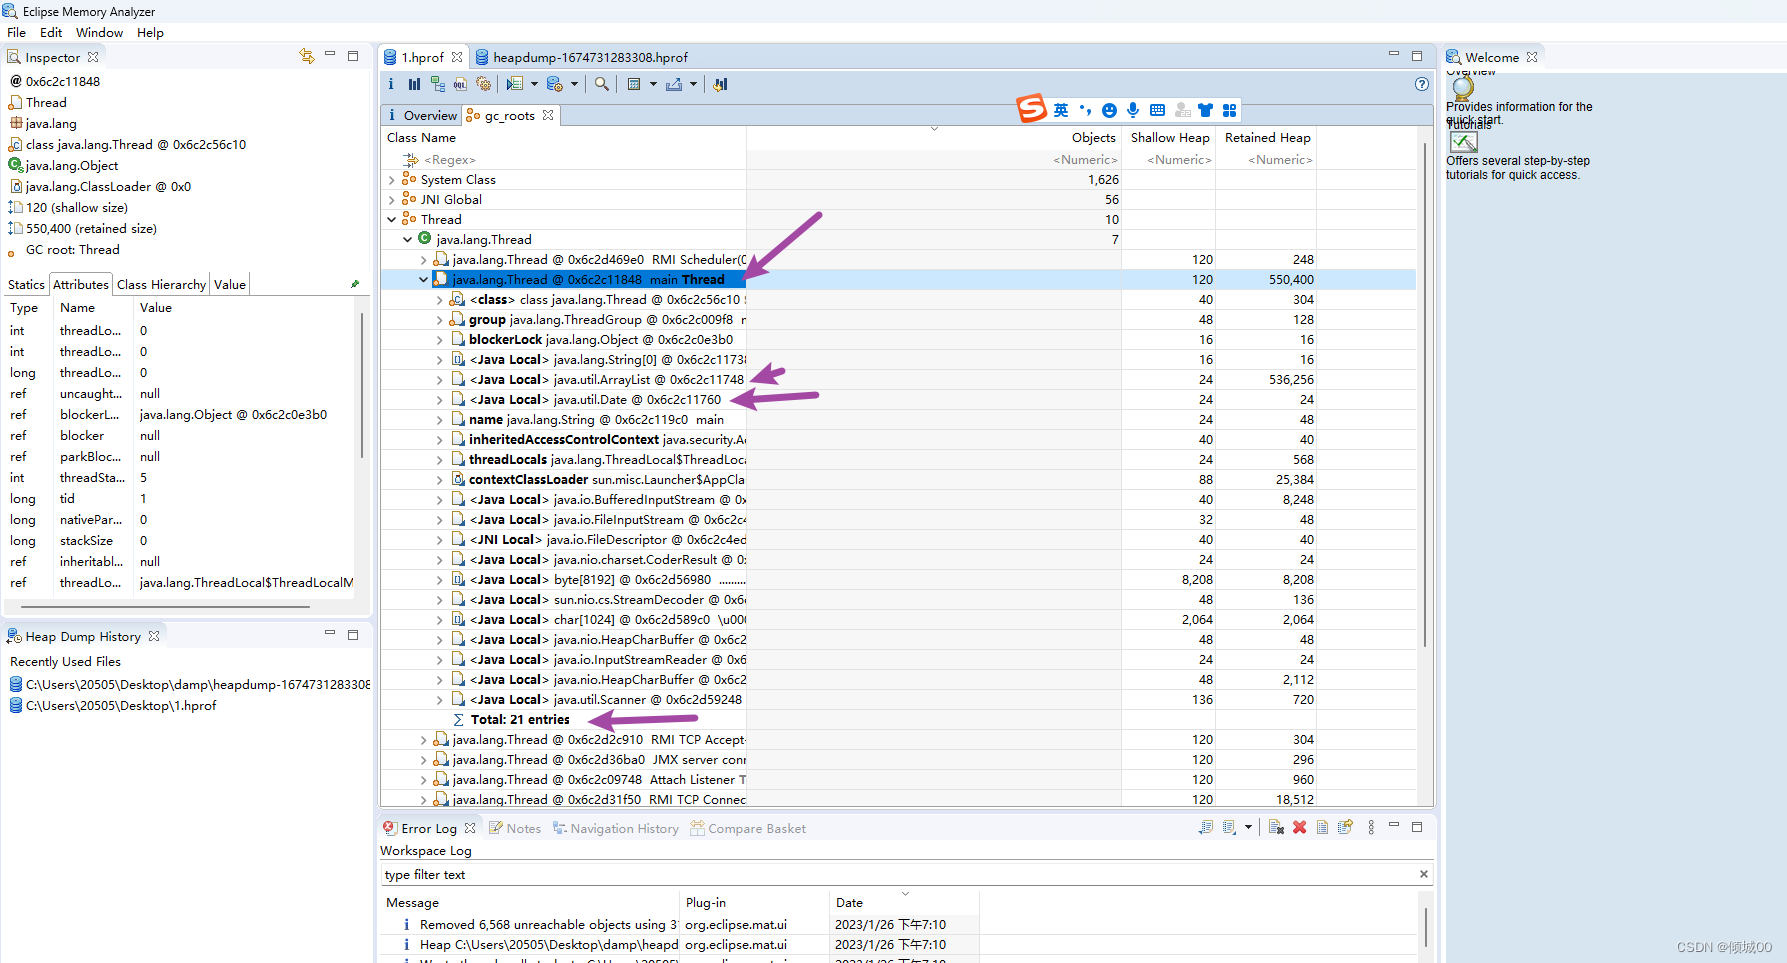Viewport: 1787px width, 963px height.
Task: Open calculate retained size dropdown arrow
Action: click(x=653, y=84)
